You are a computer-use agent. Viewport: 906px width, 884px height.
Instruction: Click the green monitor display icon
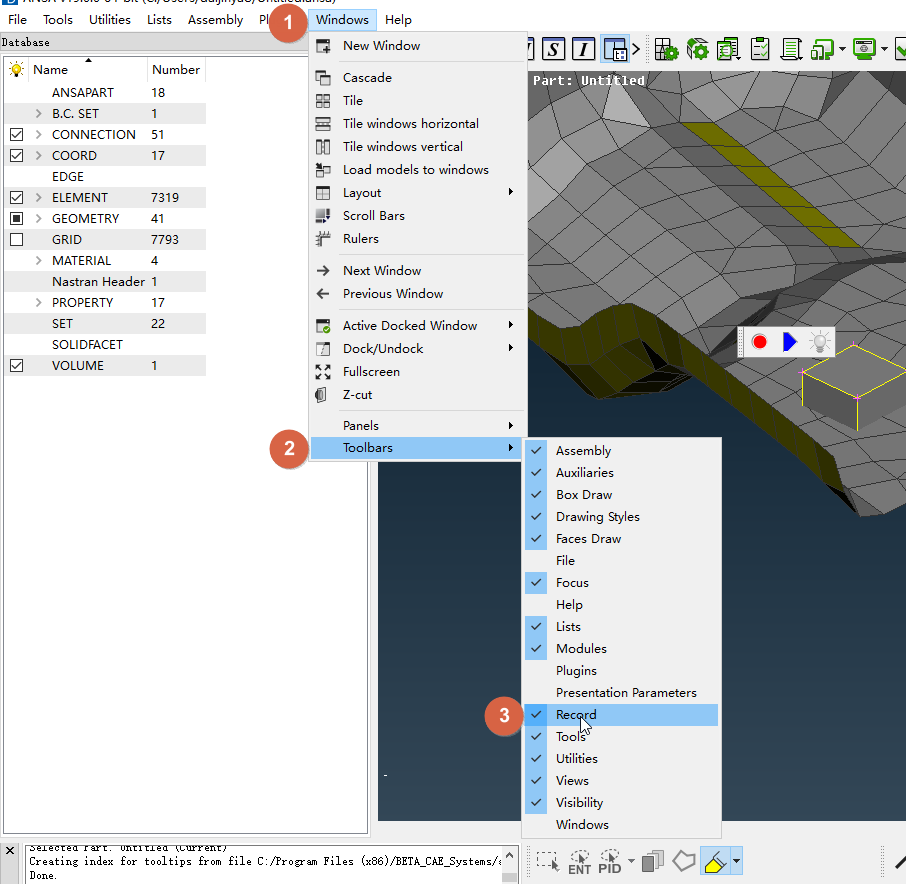coord(865,49)
